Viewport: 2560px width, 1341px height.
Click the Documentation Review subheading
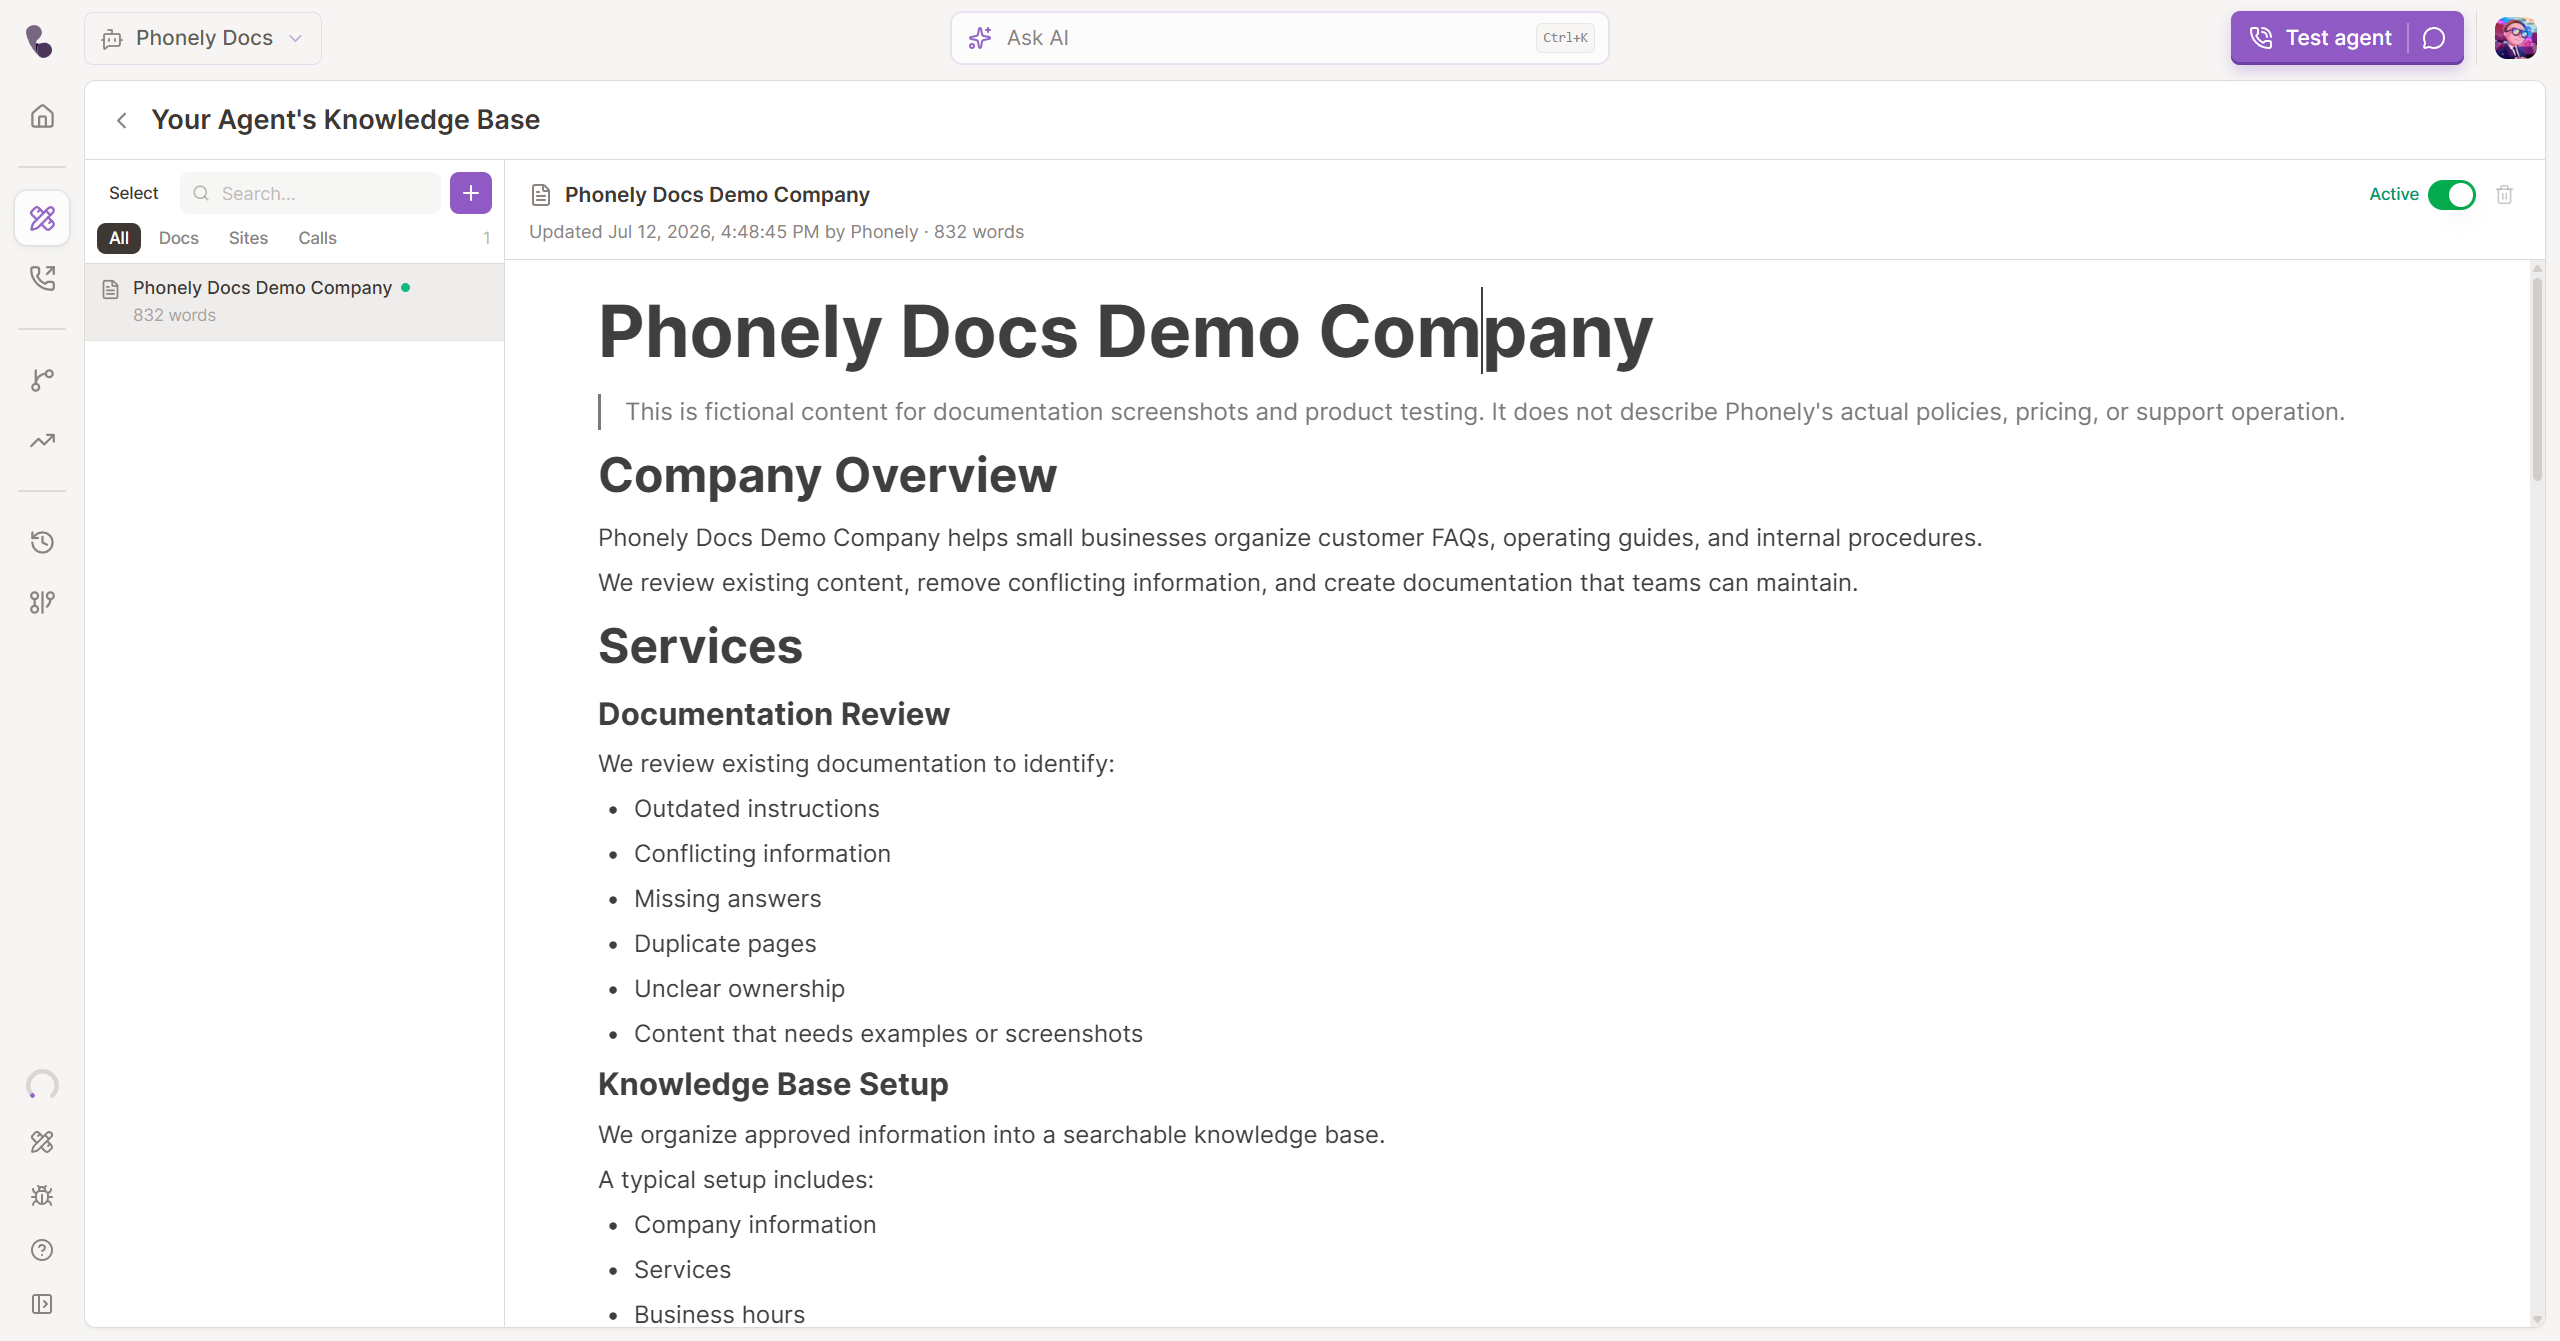tap(774, 714)
